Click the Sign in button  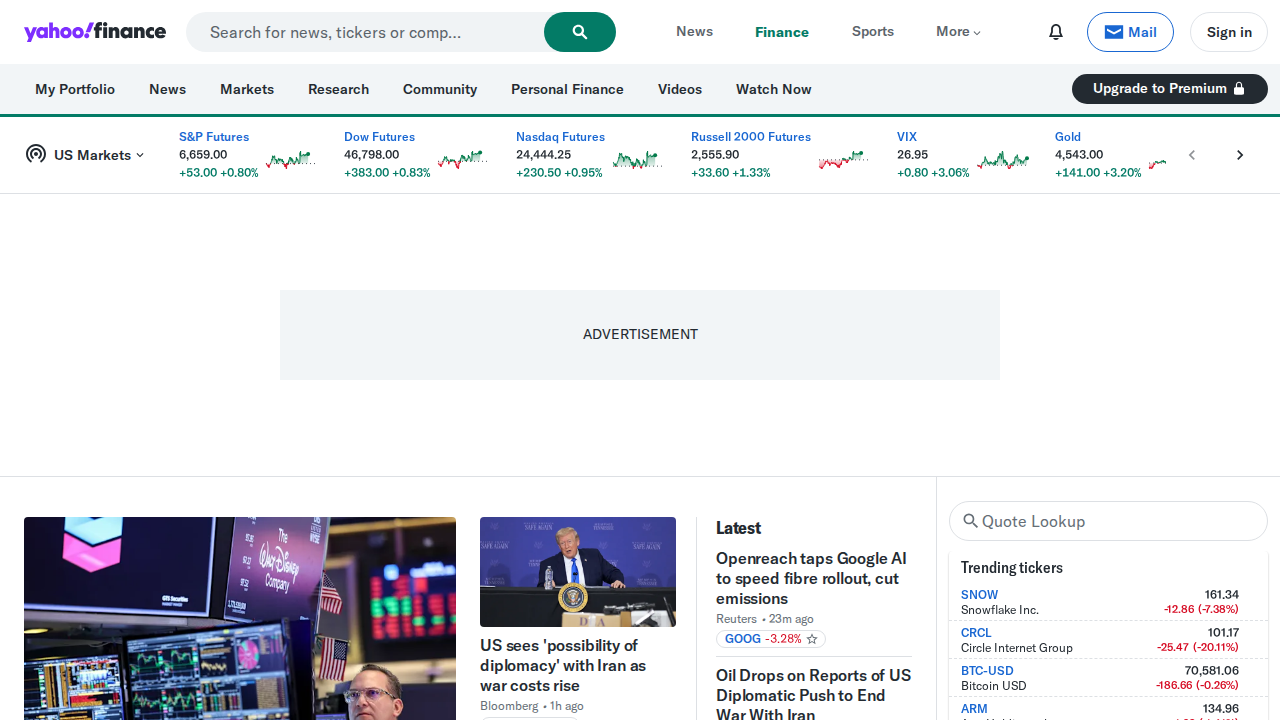point(1228,32)
